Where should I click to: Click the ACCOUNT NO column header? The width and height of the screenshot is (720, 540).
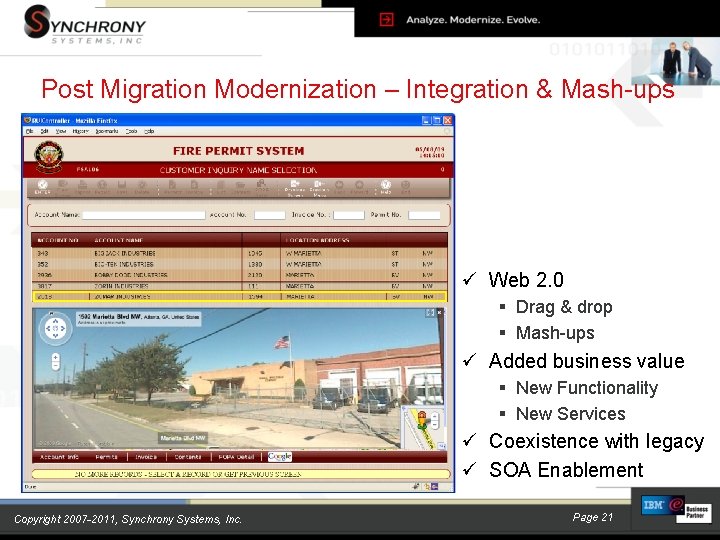58,240
